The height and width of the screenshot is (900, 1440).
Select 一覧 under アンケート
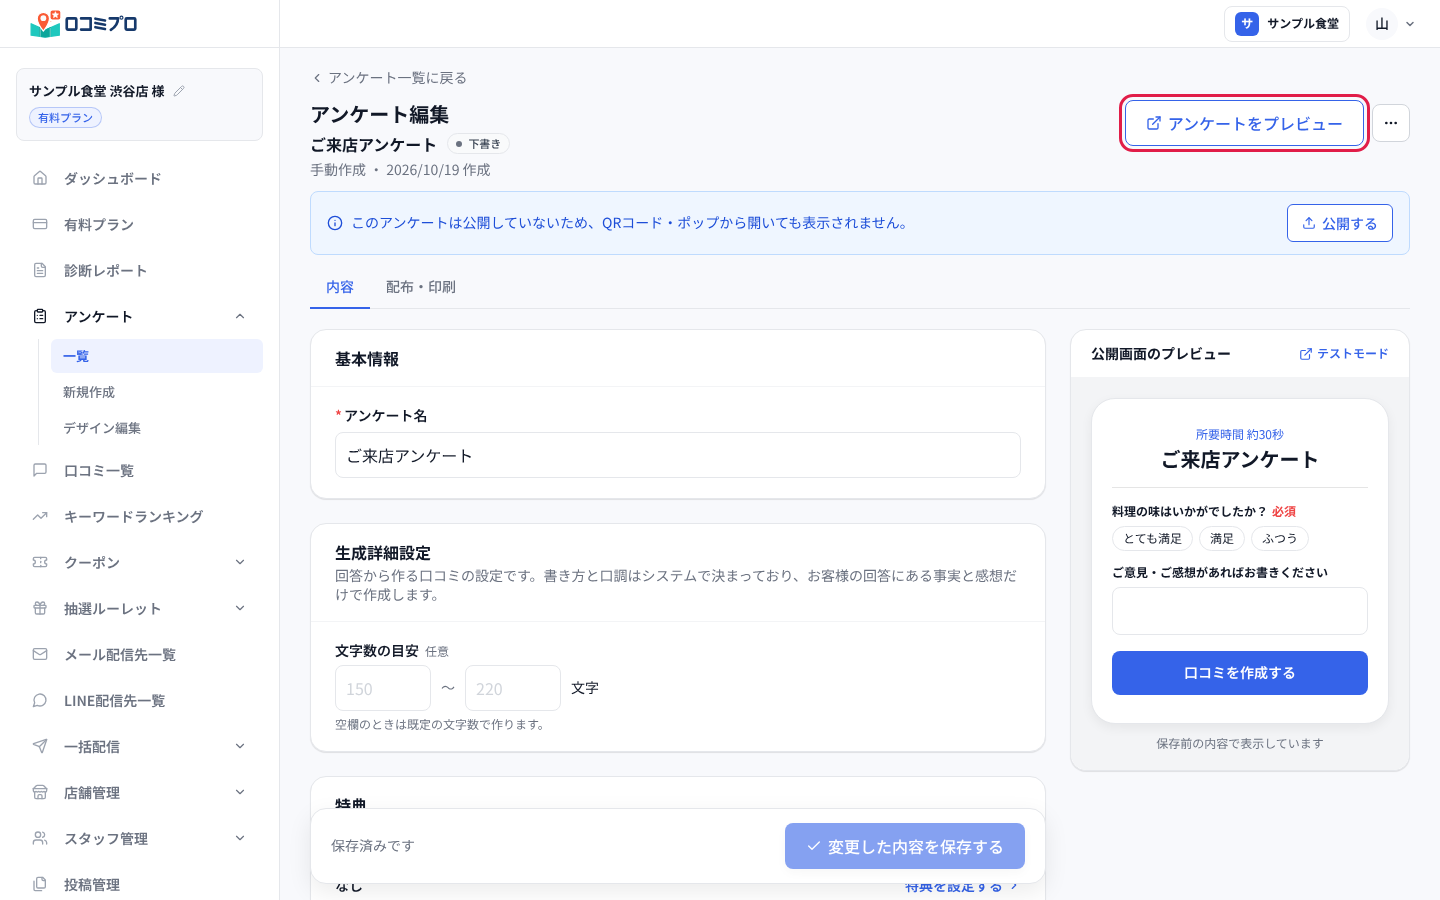coord(157,356)
